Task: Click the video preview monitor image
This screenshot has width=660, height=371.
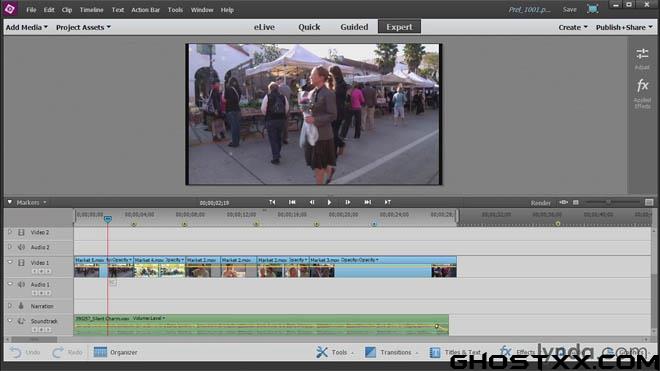Action: 314,114
